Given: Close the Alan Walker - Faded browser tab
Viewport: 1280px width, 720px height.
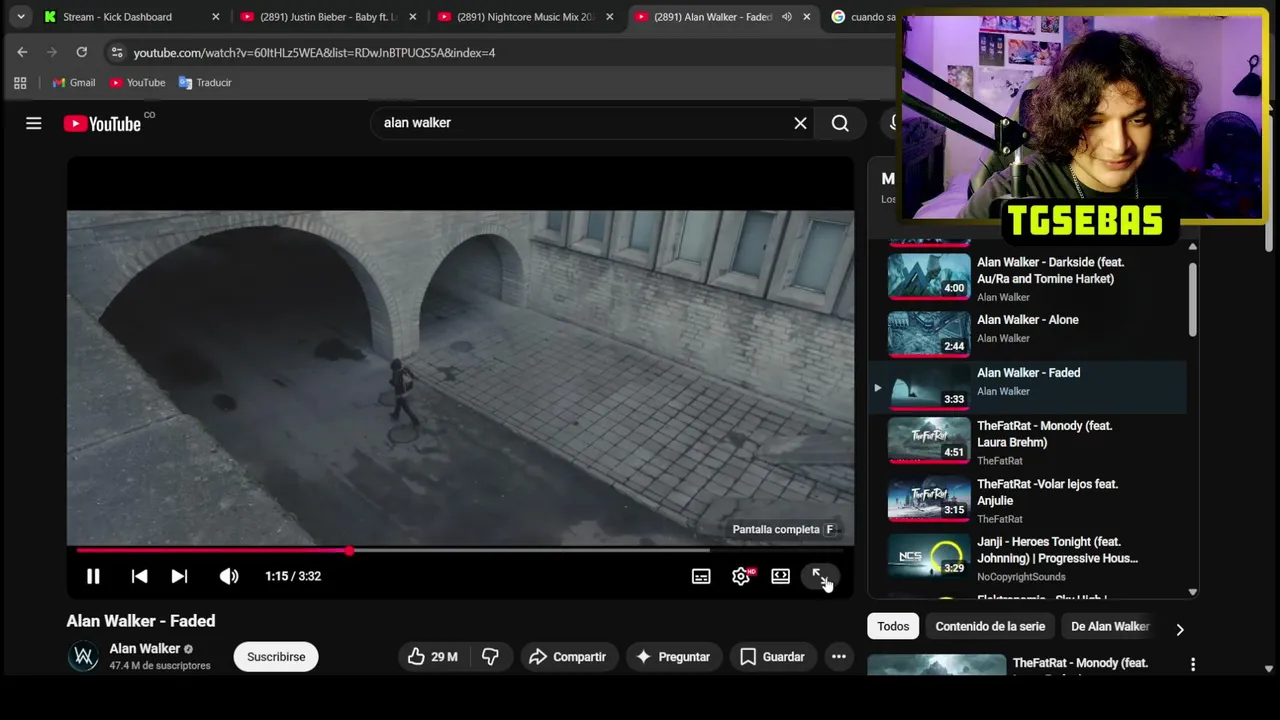Looking at the screenshot, I should [806, 17].
